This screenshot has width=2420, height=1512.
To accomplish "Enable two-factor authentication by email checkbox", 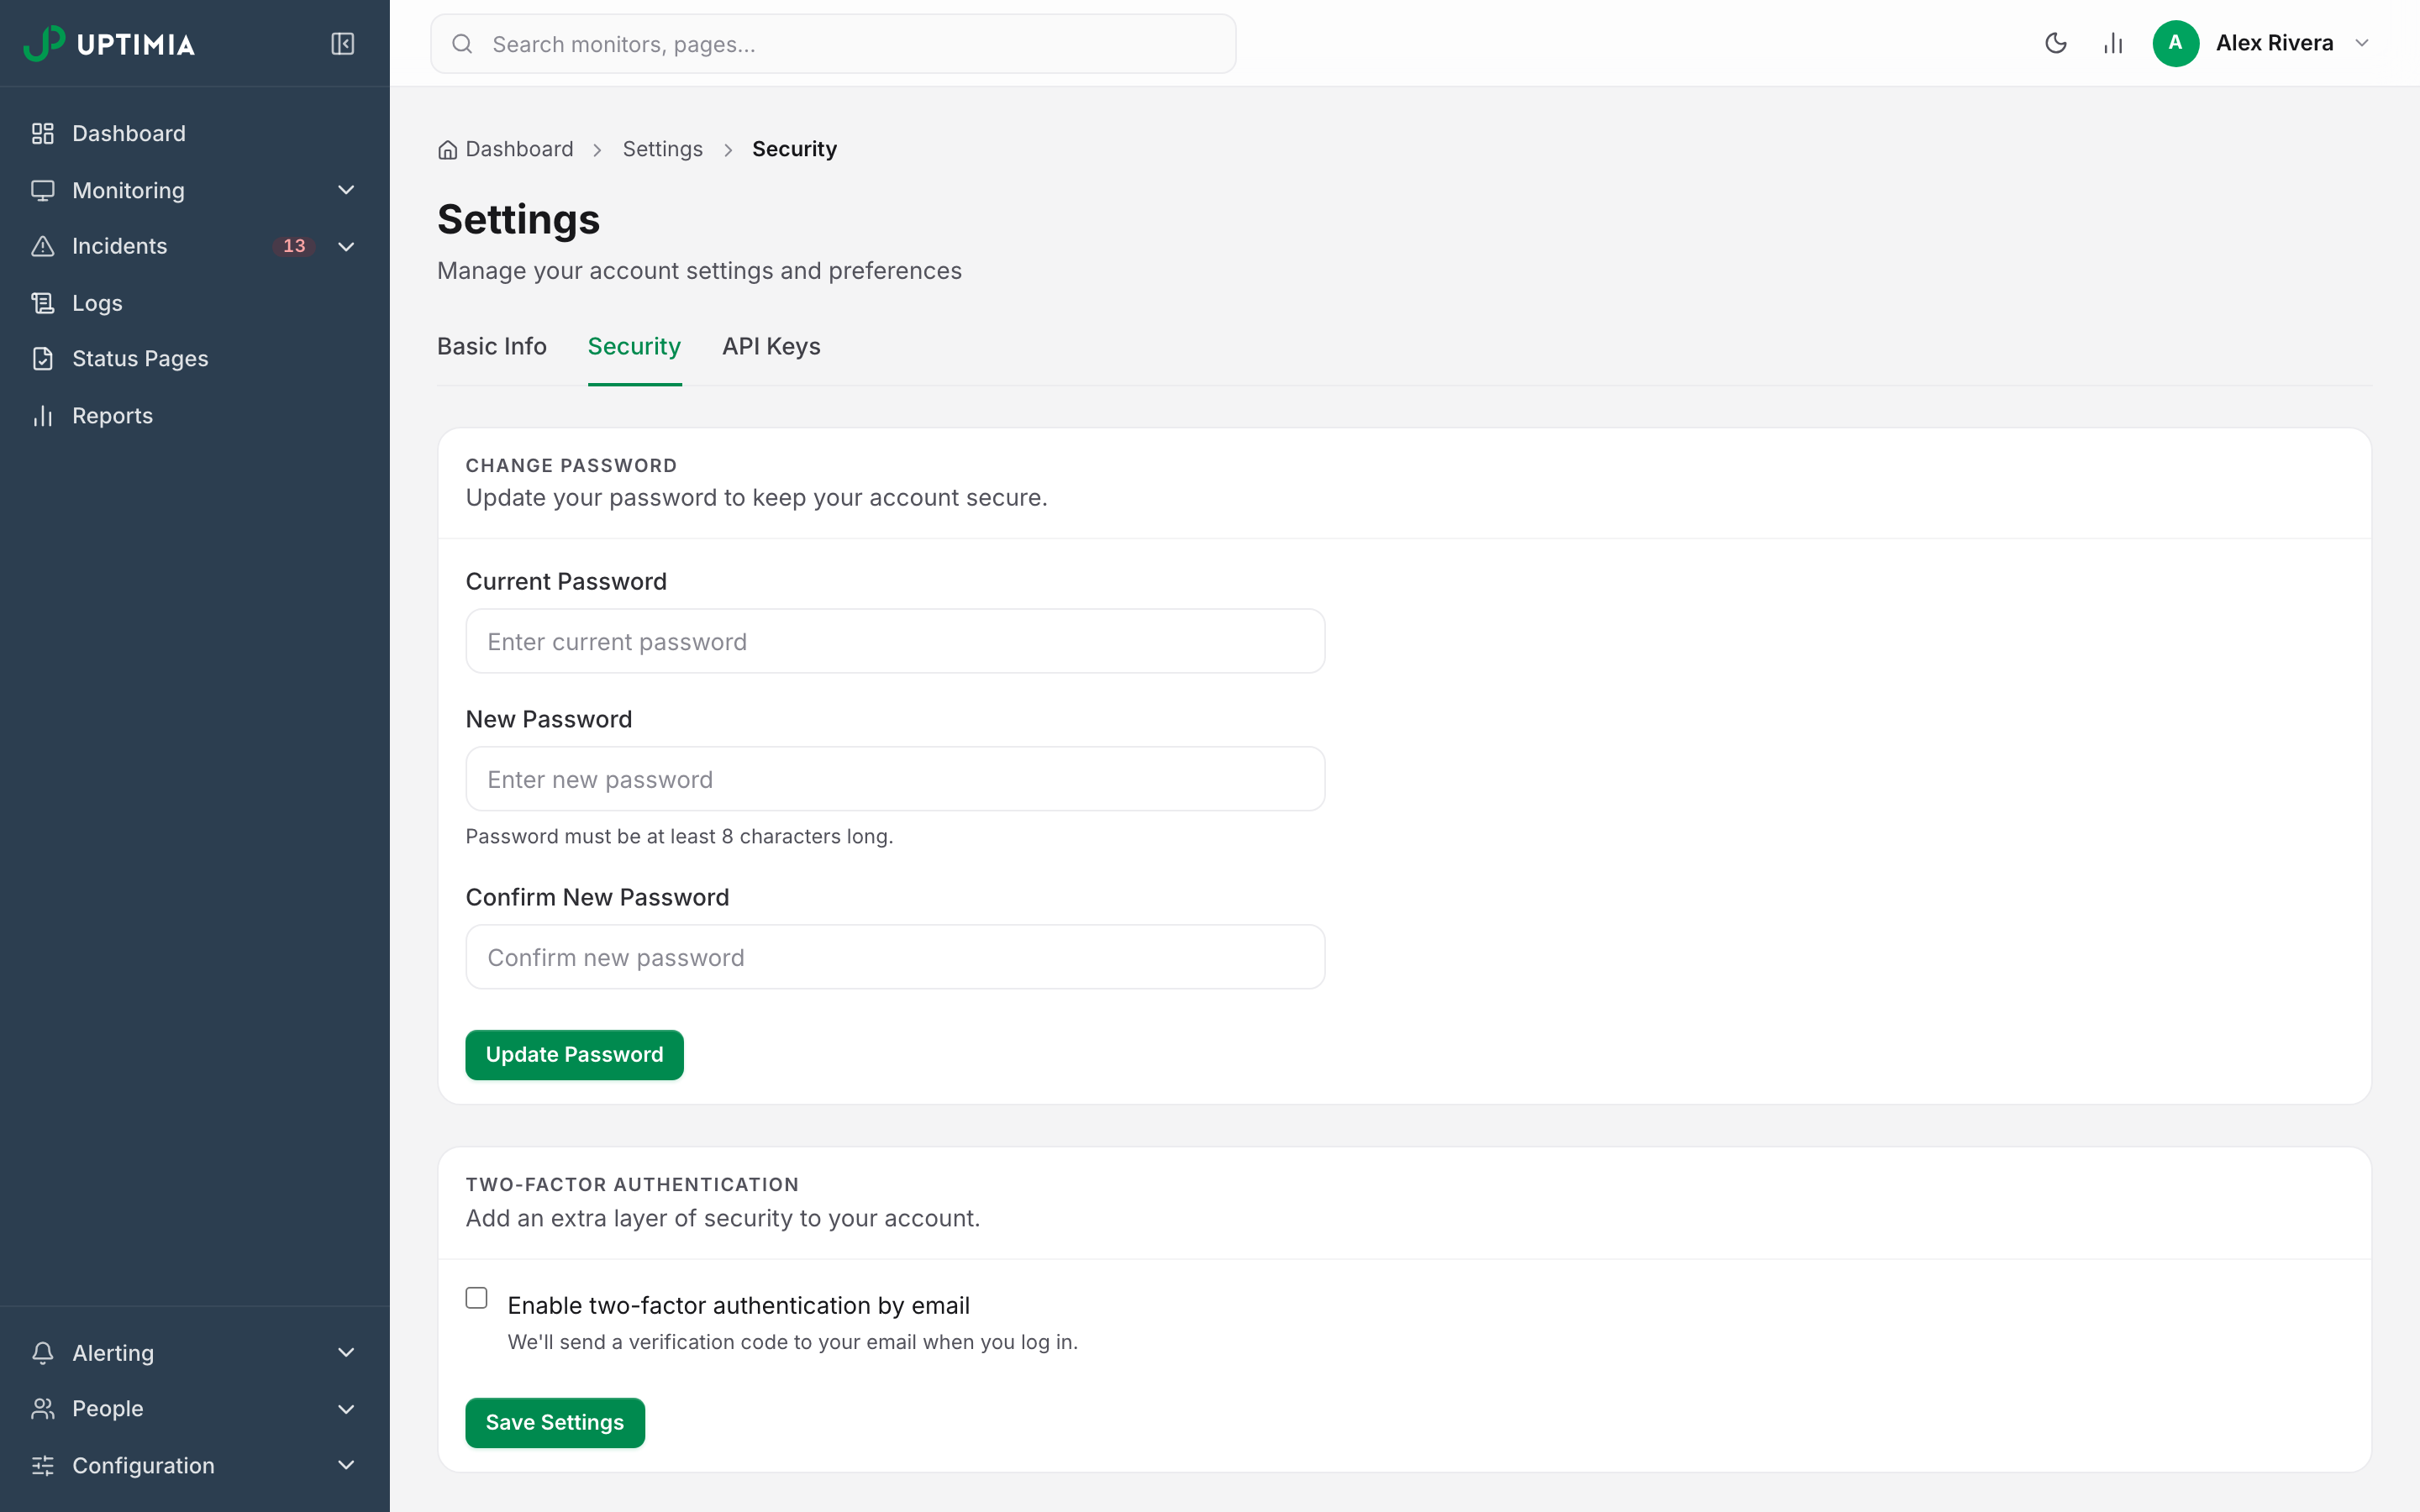I will pyautogui.click(x=476, y=1298).
